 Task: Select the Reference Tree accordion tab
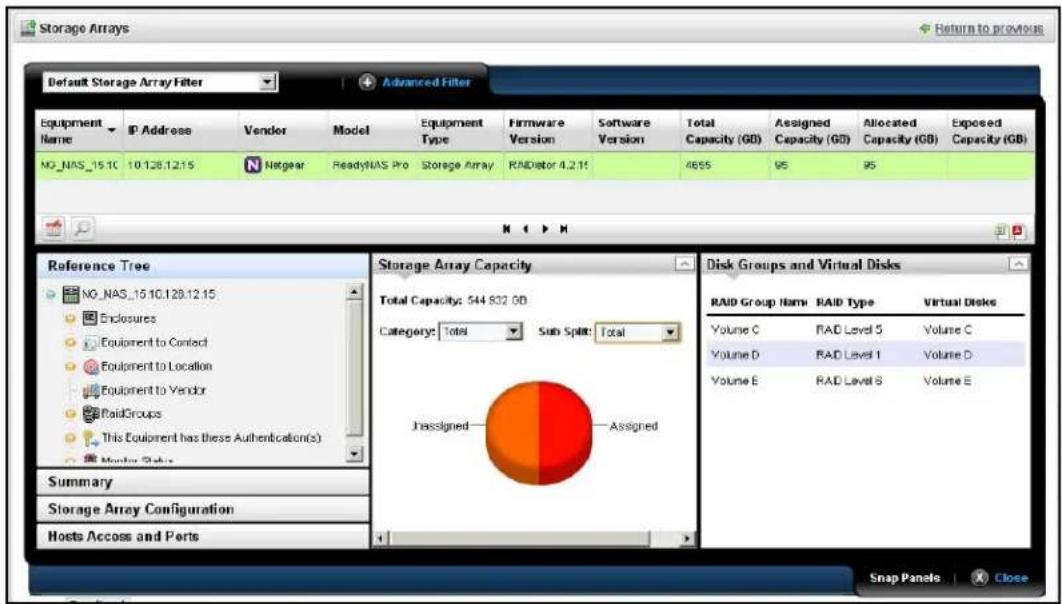pyautogui.click(x=203, y=265)
